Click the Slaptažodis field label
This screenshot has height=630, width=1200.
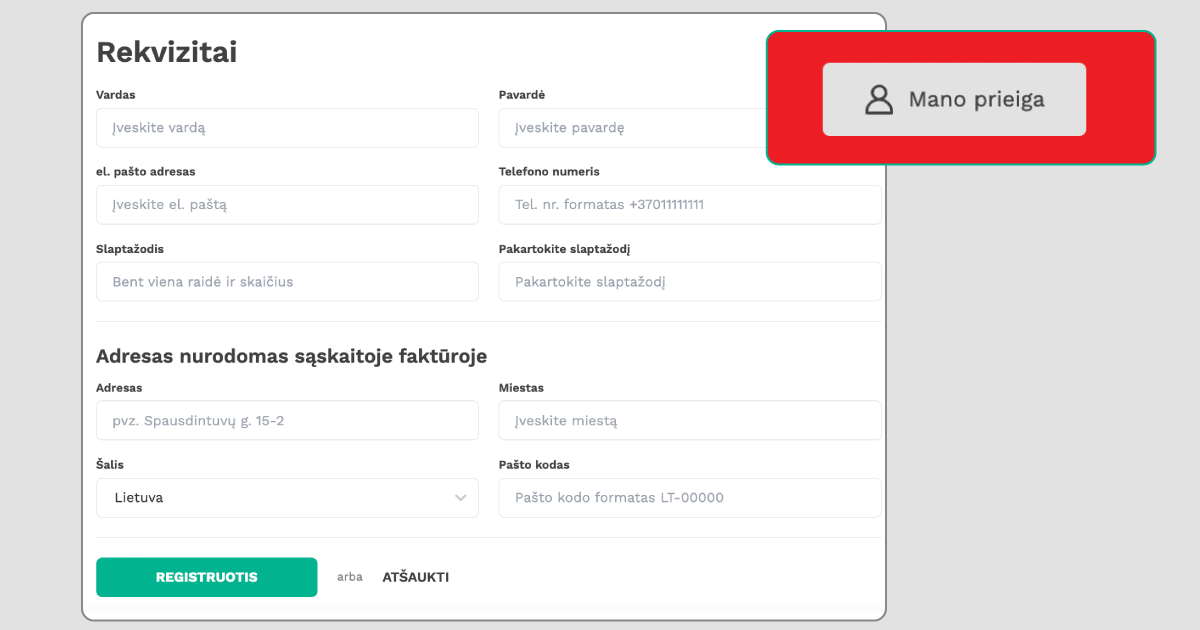click(x=130, y=249)
